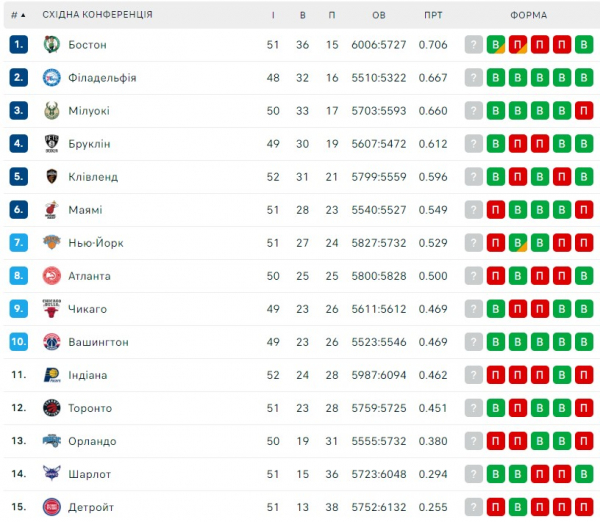Viewport: 600px width, 522px height.
Task: Sort table by ОВ column header
Action: point(378,15)
